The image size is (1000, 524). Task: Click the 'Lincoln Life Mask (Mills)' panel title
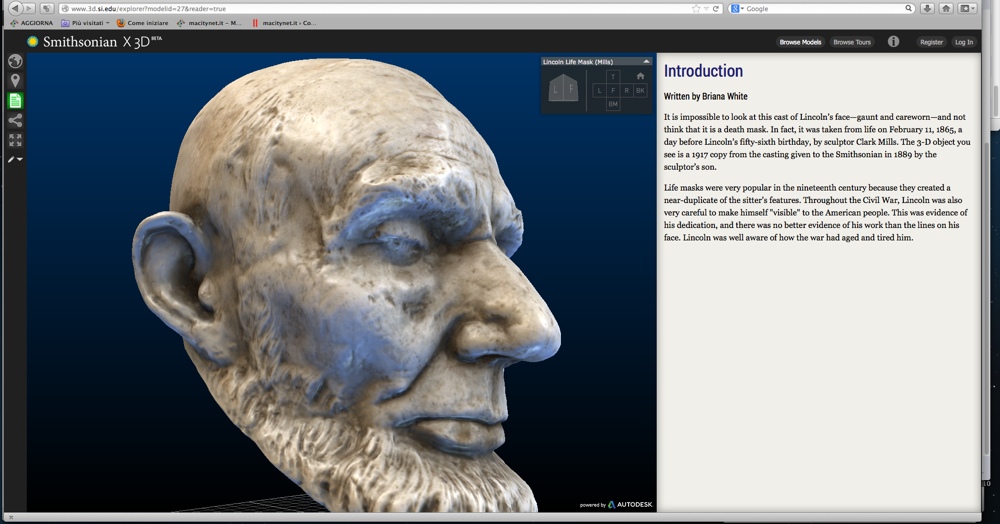578,62
